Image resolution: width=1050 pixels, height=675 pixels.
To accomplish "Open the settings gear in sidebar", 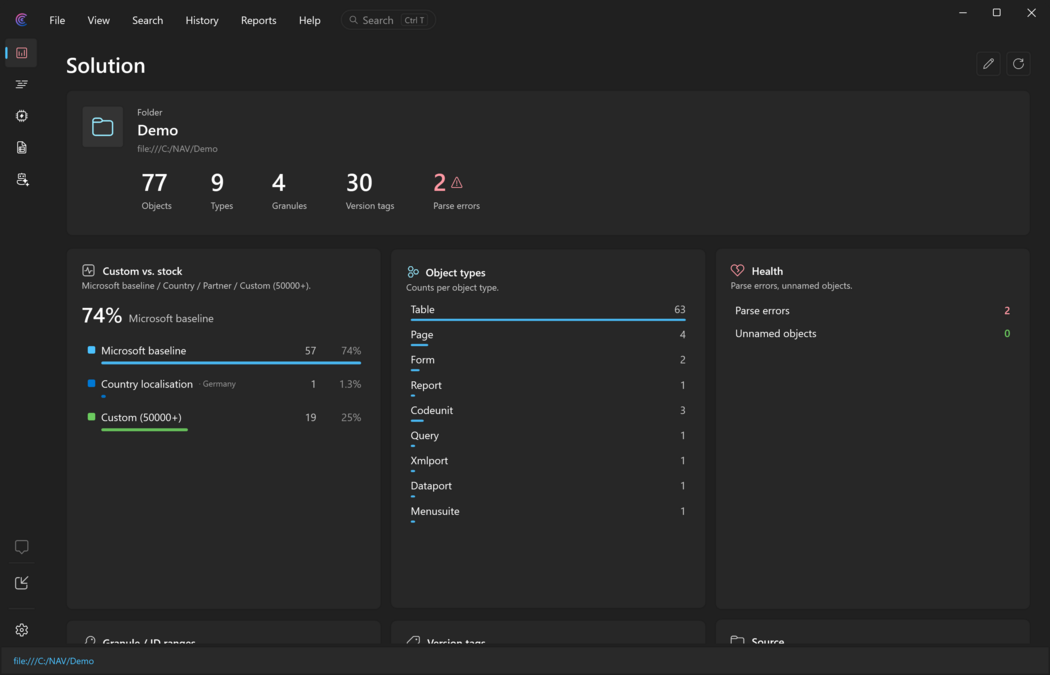I will [x=21, y=630].
